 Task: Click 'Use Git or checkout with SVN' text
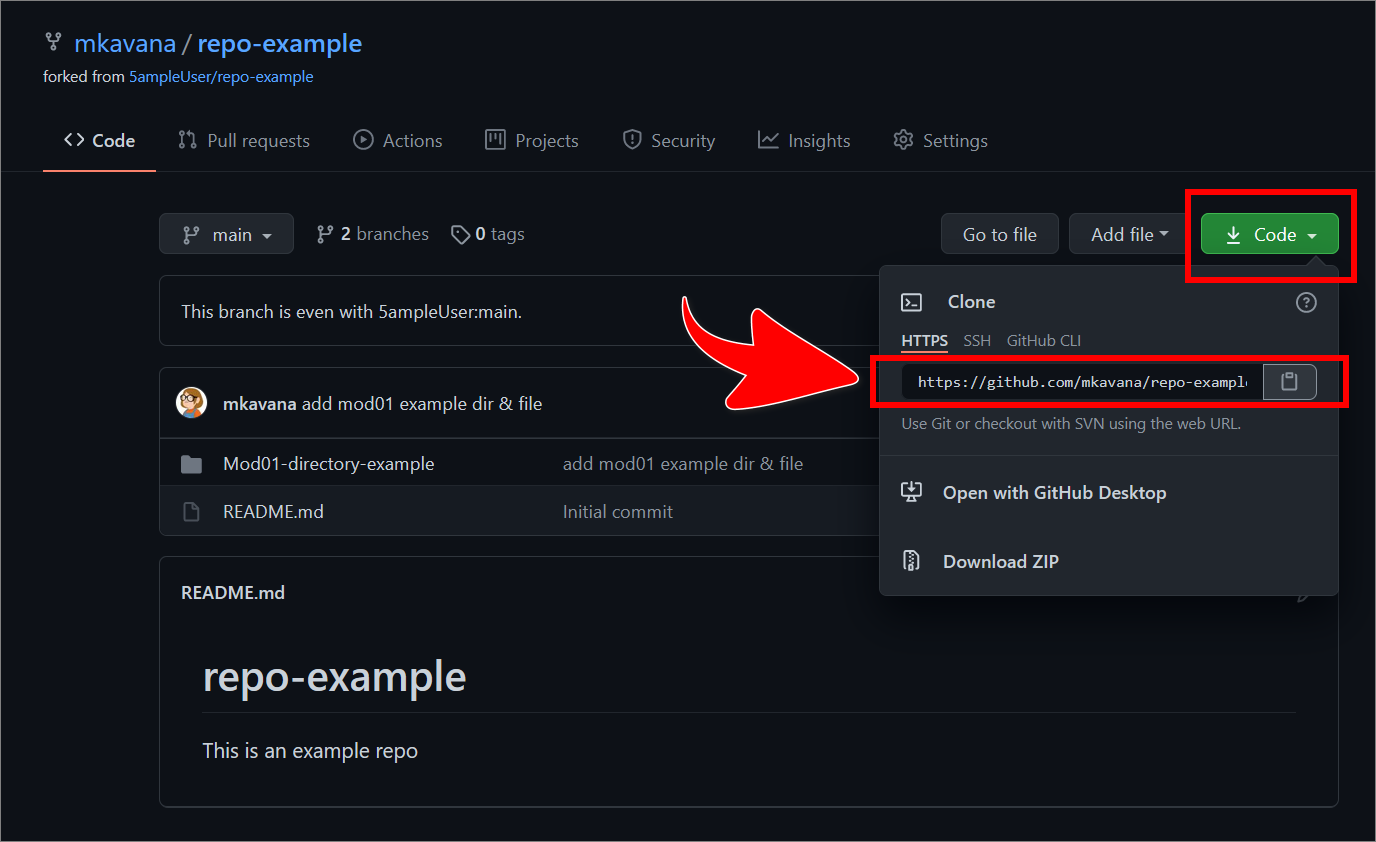[x=1071, y=424]
